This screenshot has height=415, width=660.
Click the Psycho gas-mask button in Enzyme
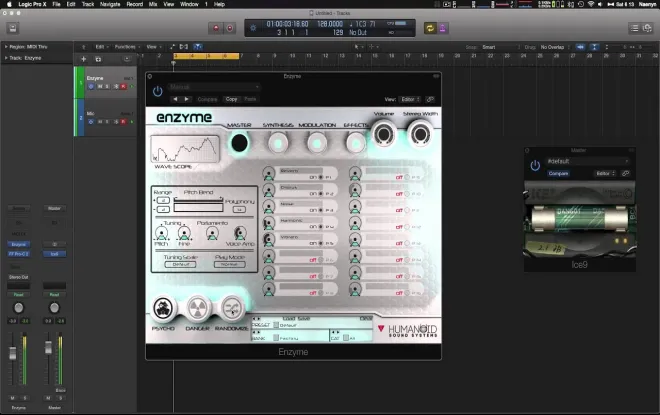163,309
